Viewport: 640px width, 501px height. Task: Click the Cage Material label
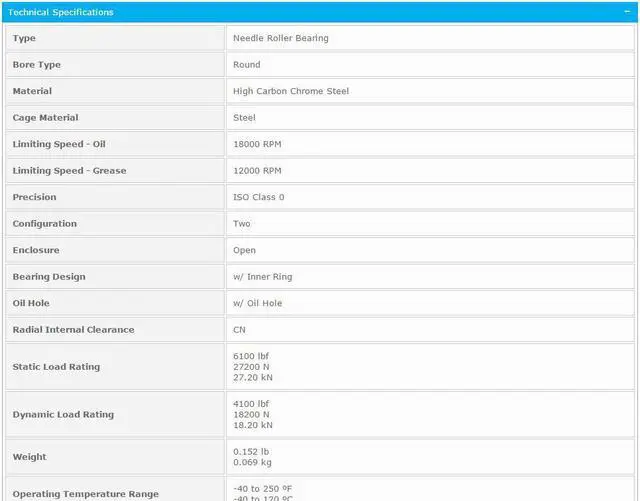pyautogui.click(x=45, y=118)
